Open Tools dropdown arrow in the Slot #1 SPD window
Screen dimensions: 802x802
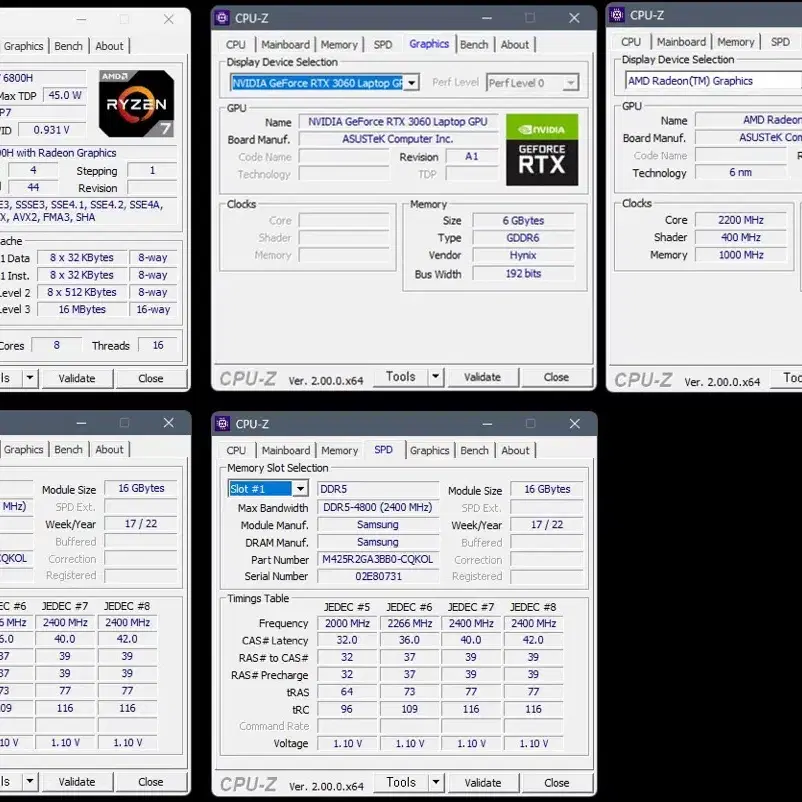(x=436, y=783)
